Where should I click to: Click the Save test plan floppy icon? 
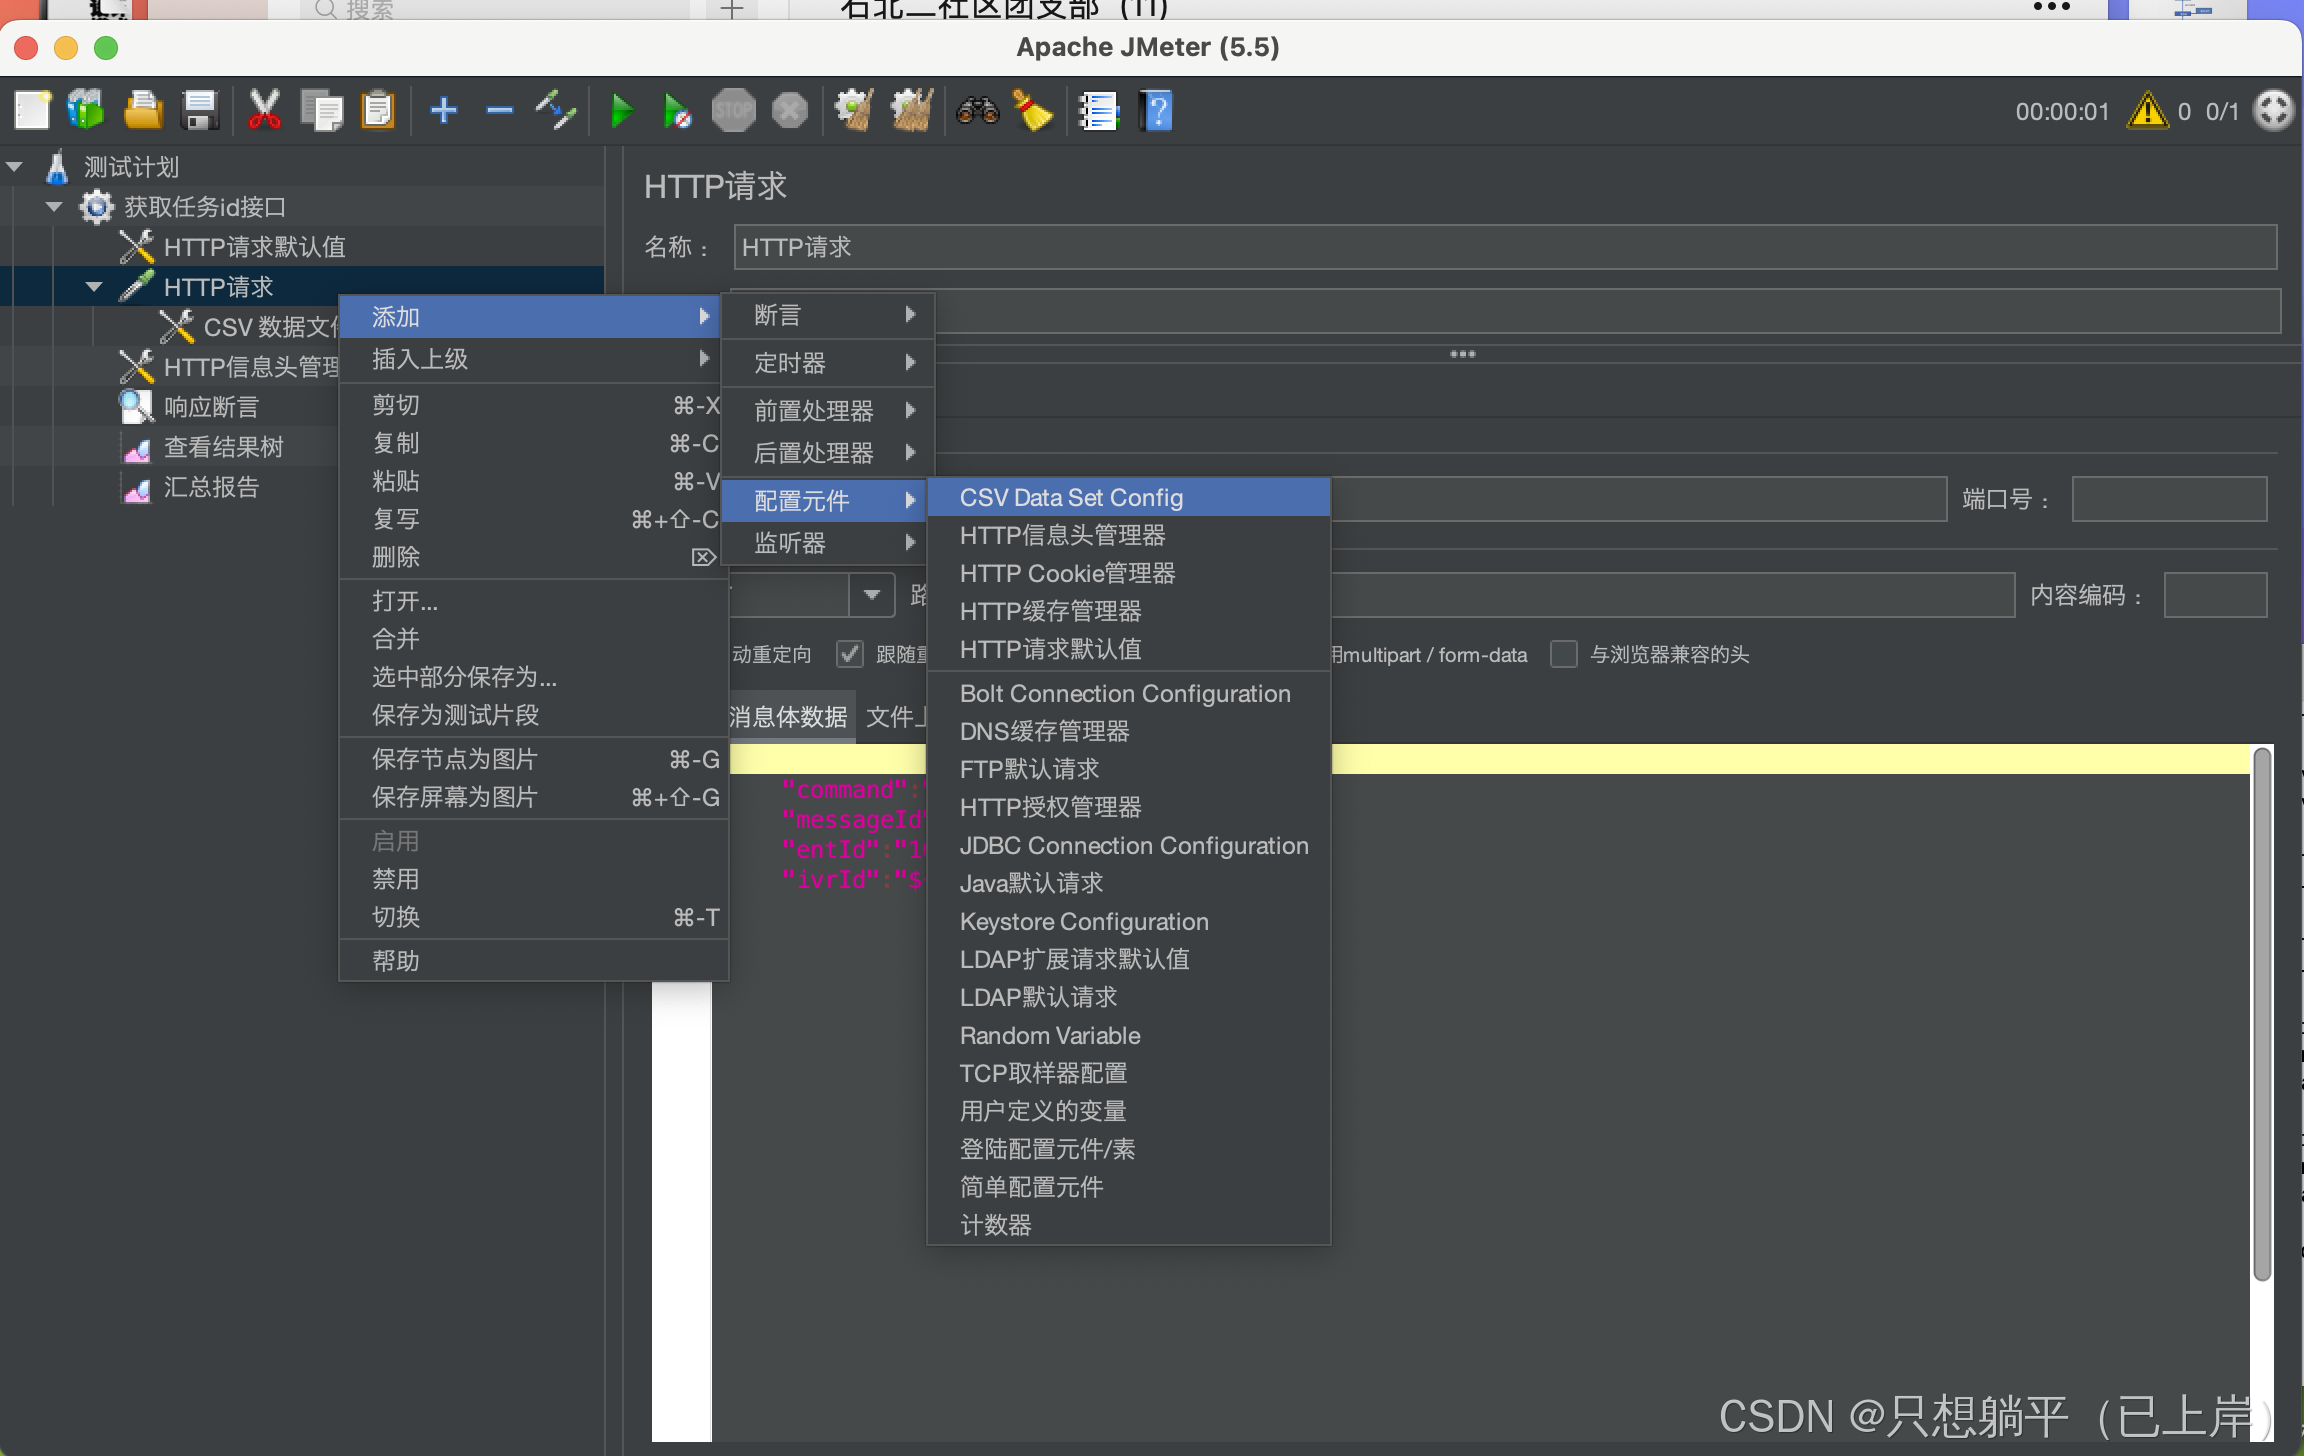200,110
